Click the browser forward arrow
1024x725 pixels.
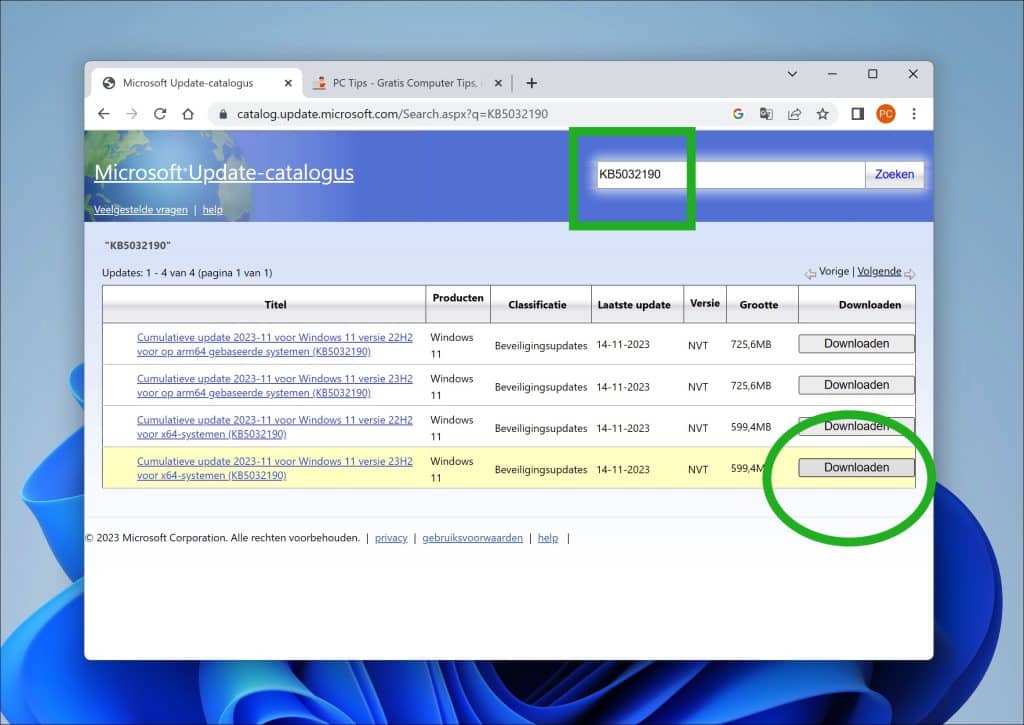coord(132,114)
